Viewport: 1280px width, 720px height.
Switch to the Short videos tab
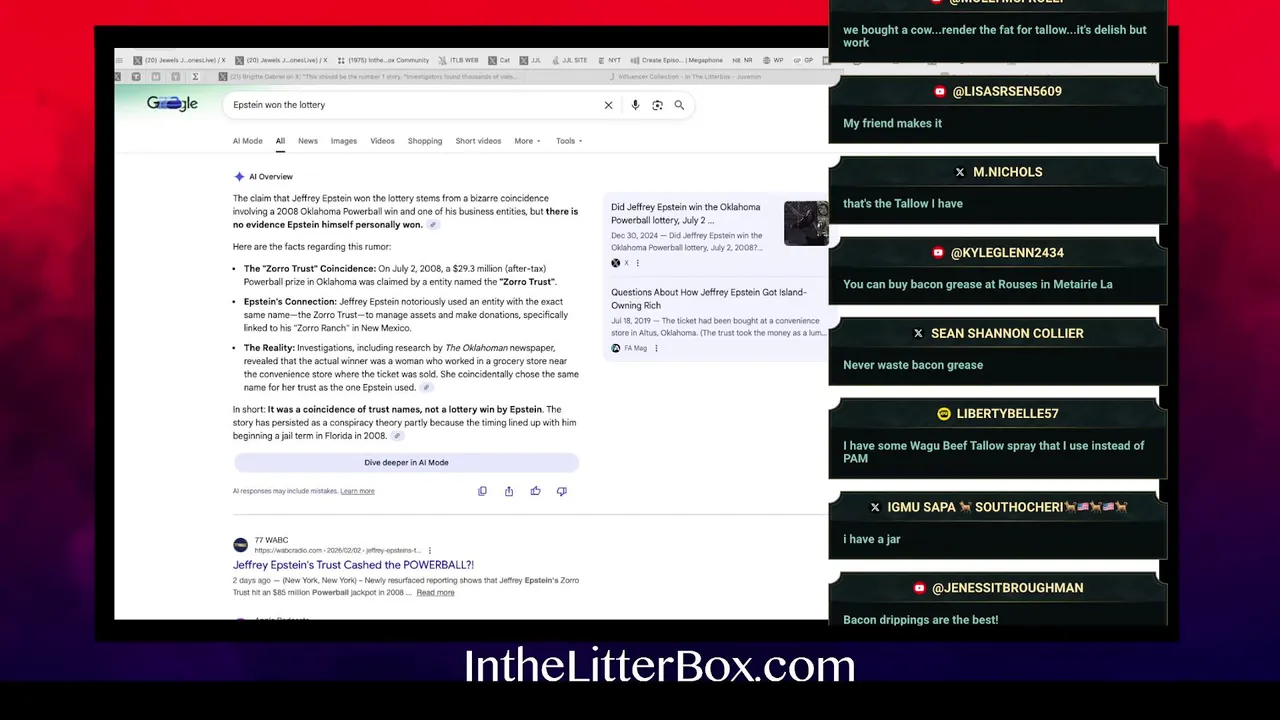pyautogui.click(x=478, y=141)
